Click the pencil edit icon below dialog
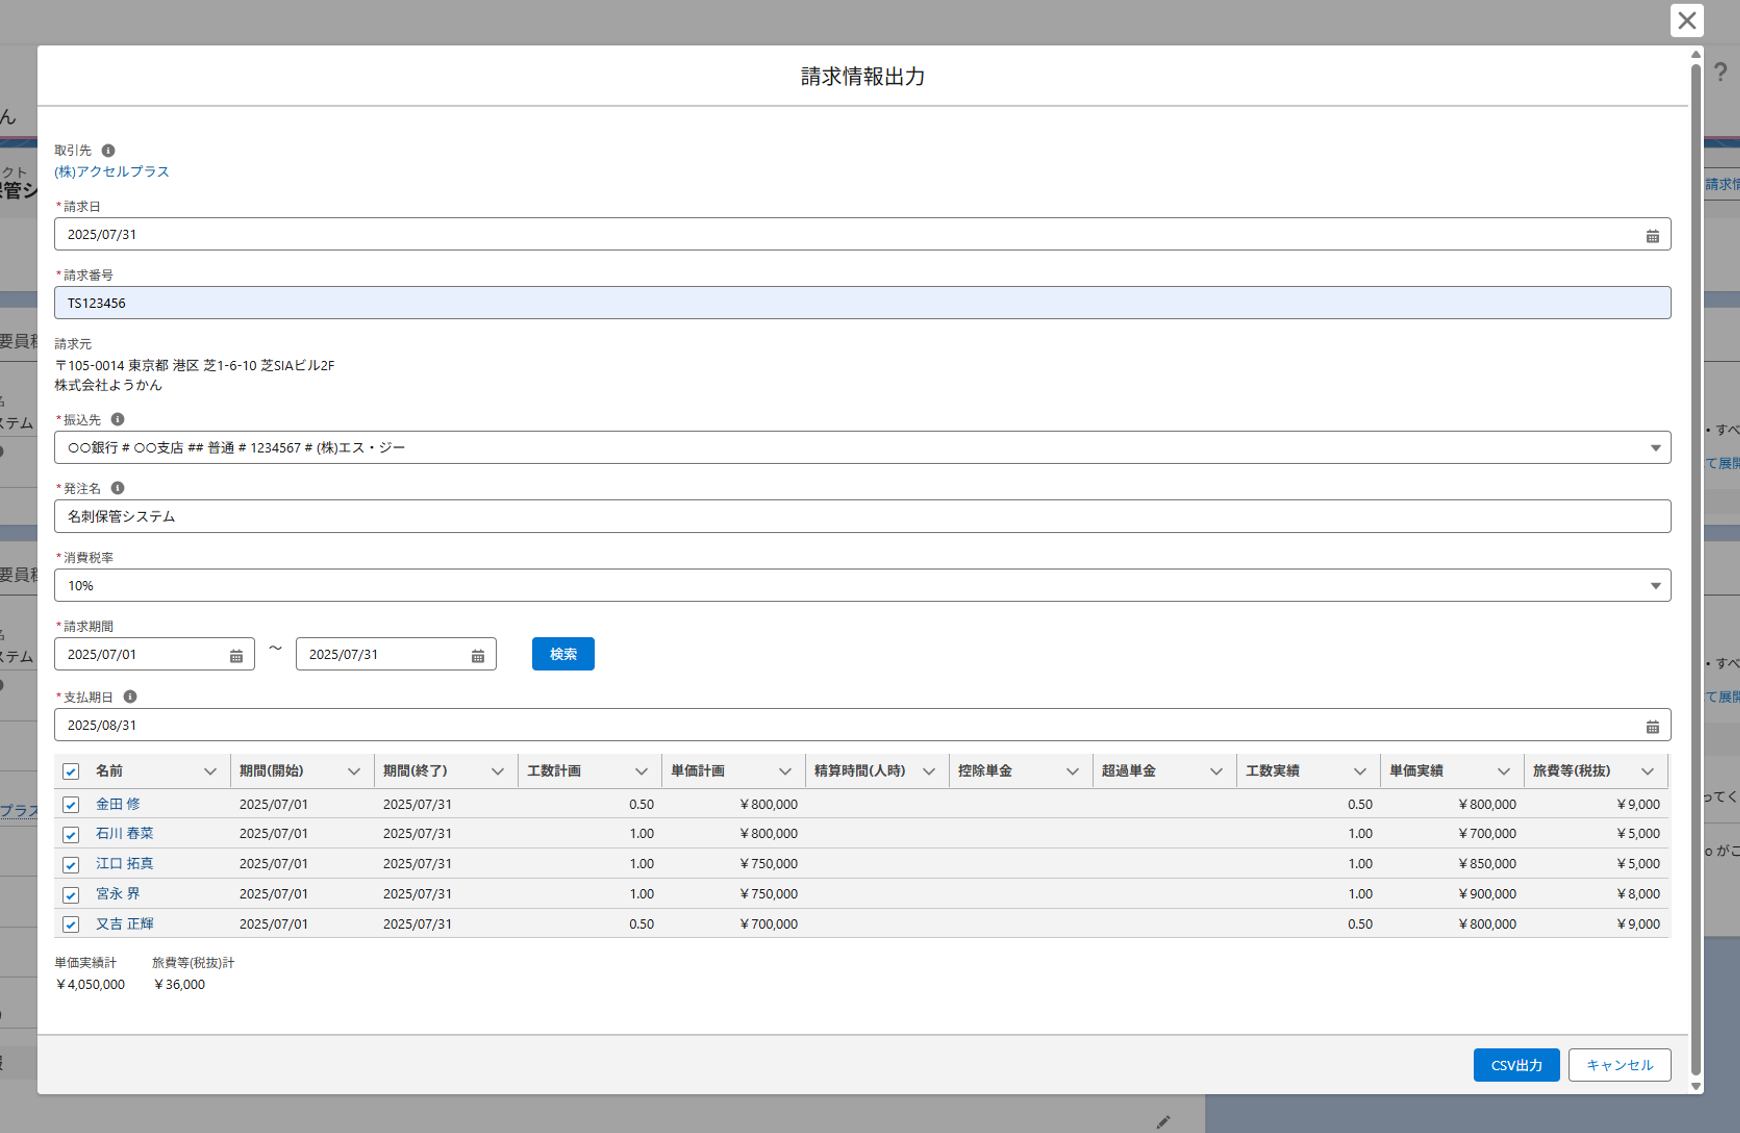The image size is (1740, 1133). click(1163, 1122)
